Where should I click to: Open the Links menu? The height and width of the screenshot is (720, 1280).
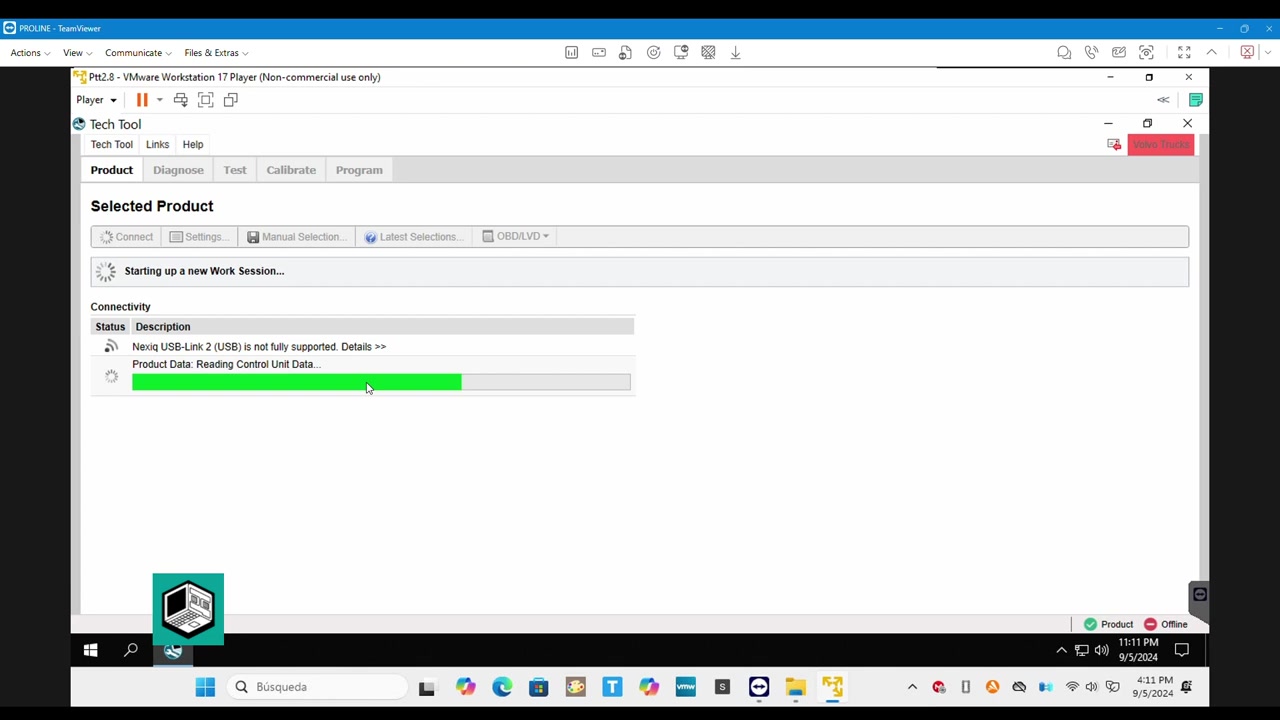[157, 145]
